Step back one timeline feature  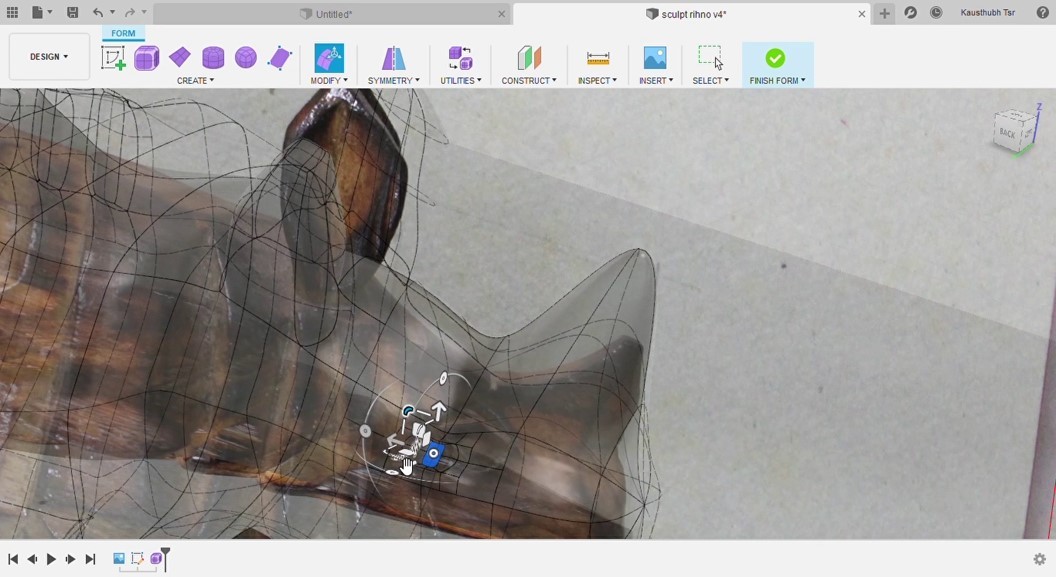(32, 559)
